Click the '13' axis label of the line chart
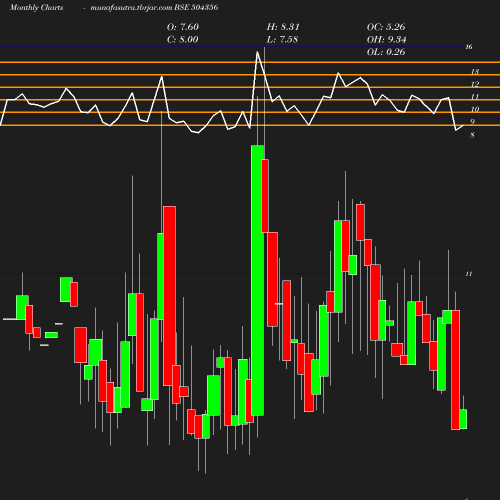The height and width of the screenshot is (500, 500). (x=475, y=72)
